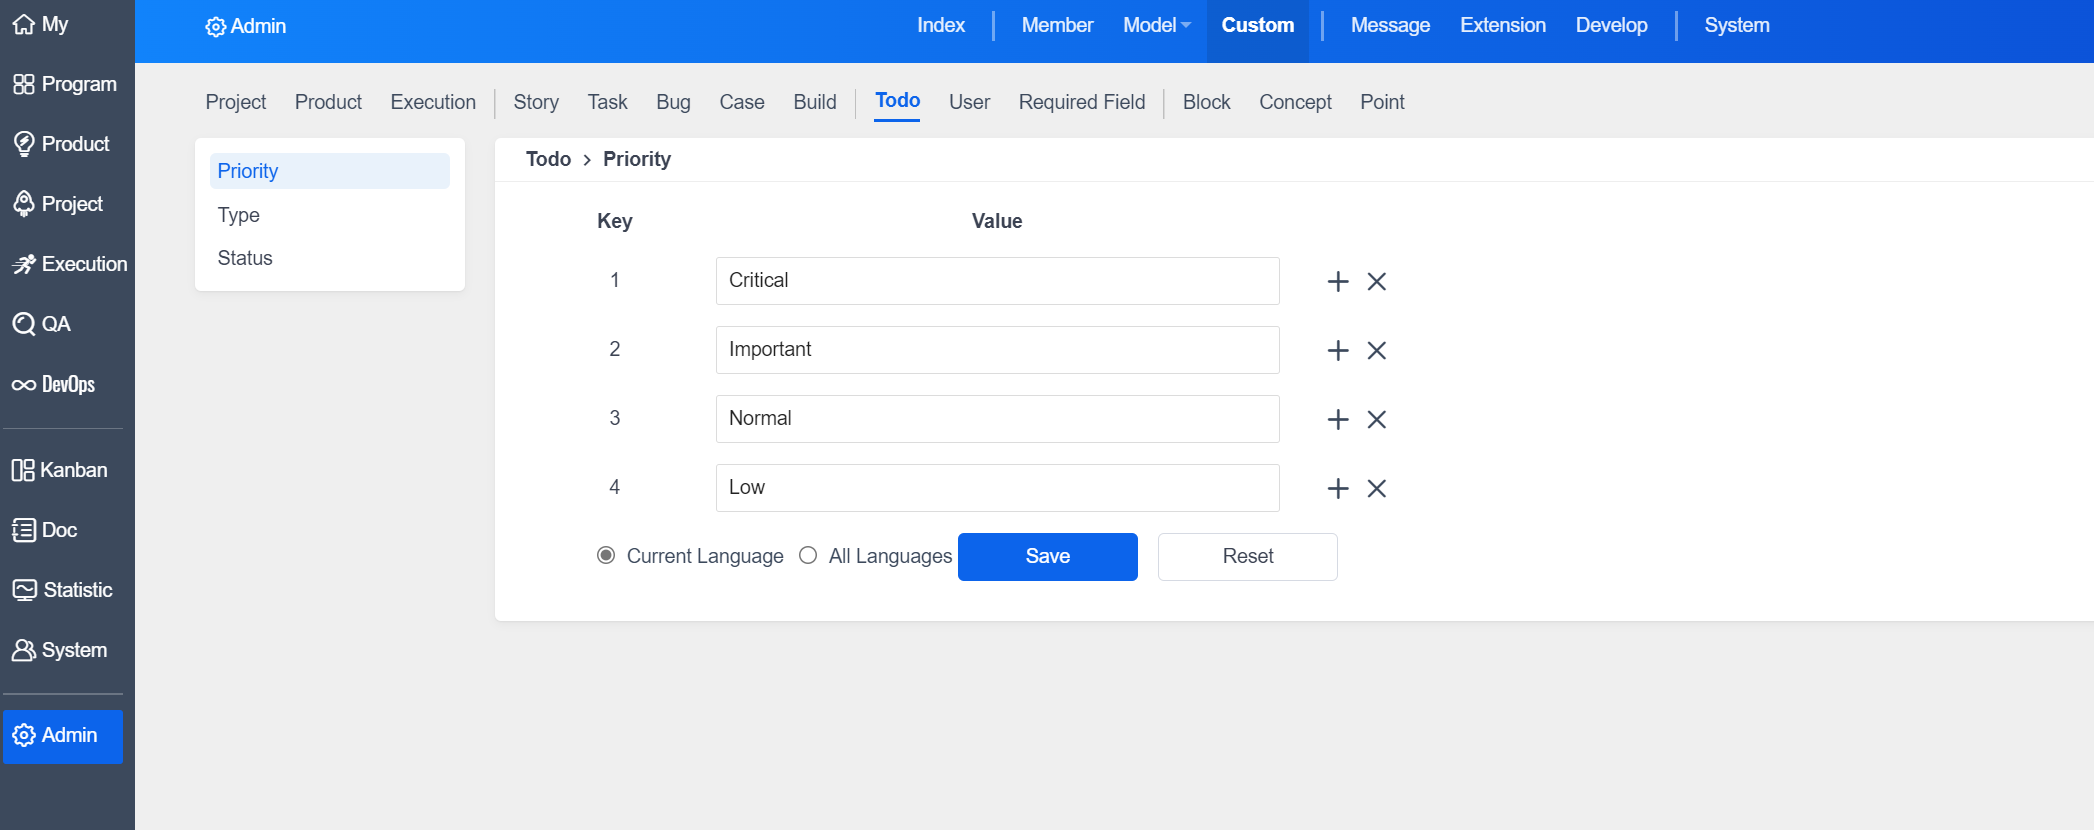This screenshot has height=830, width=2094.
Task: Delete the Important priority row
Action: [x=1376, y=351]
